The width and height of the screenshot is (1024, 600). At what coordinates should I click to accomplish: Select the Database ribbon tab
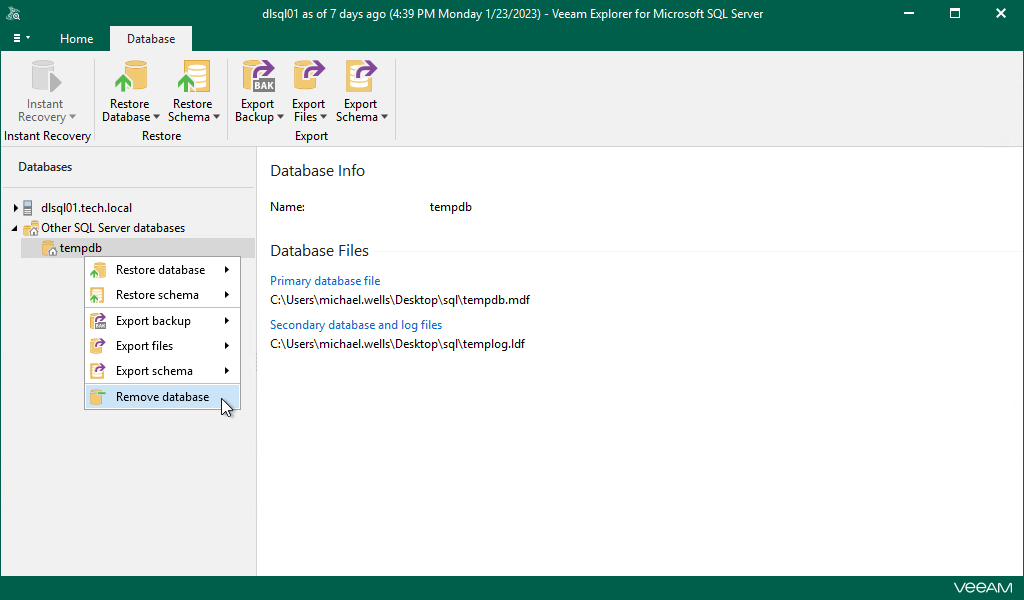point(151,39)
